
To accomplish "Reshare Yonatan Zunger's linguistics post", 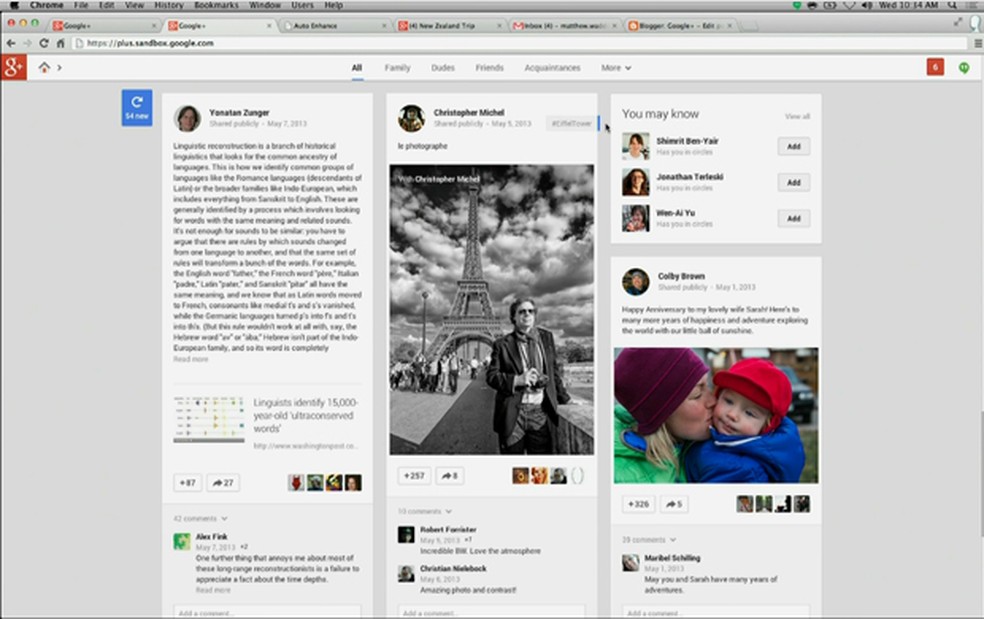I will tap(222, 482).
